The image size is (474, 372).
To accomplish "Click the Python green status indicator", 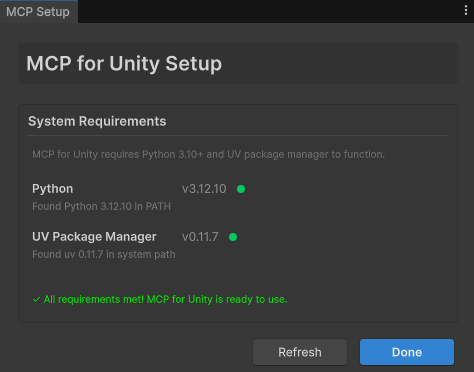I will (x=241, y=189).
